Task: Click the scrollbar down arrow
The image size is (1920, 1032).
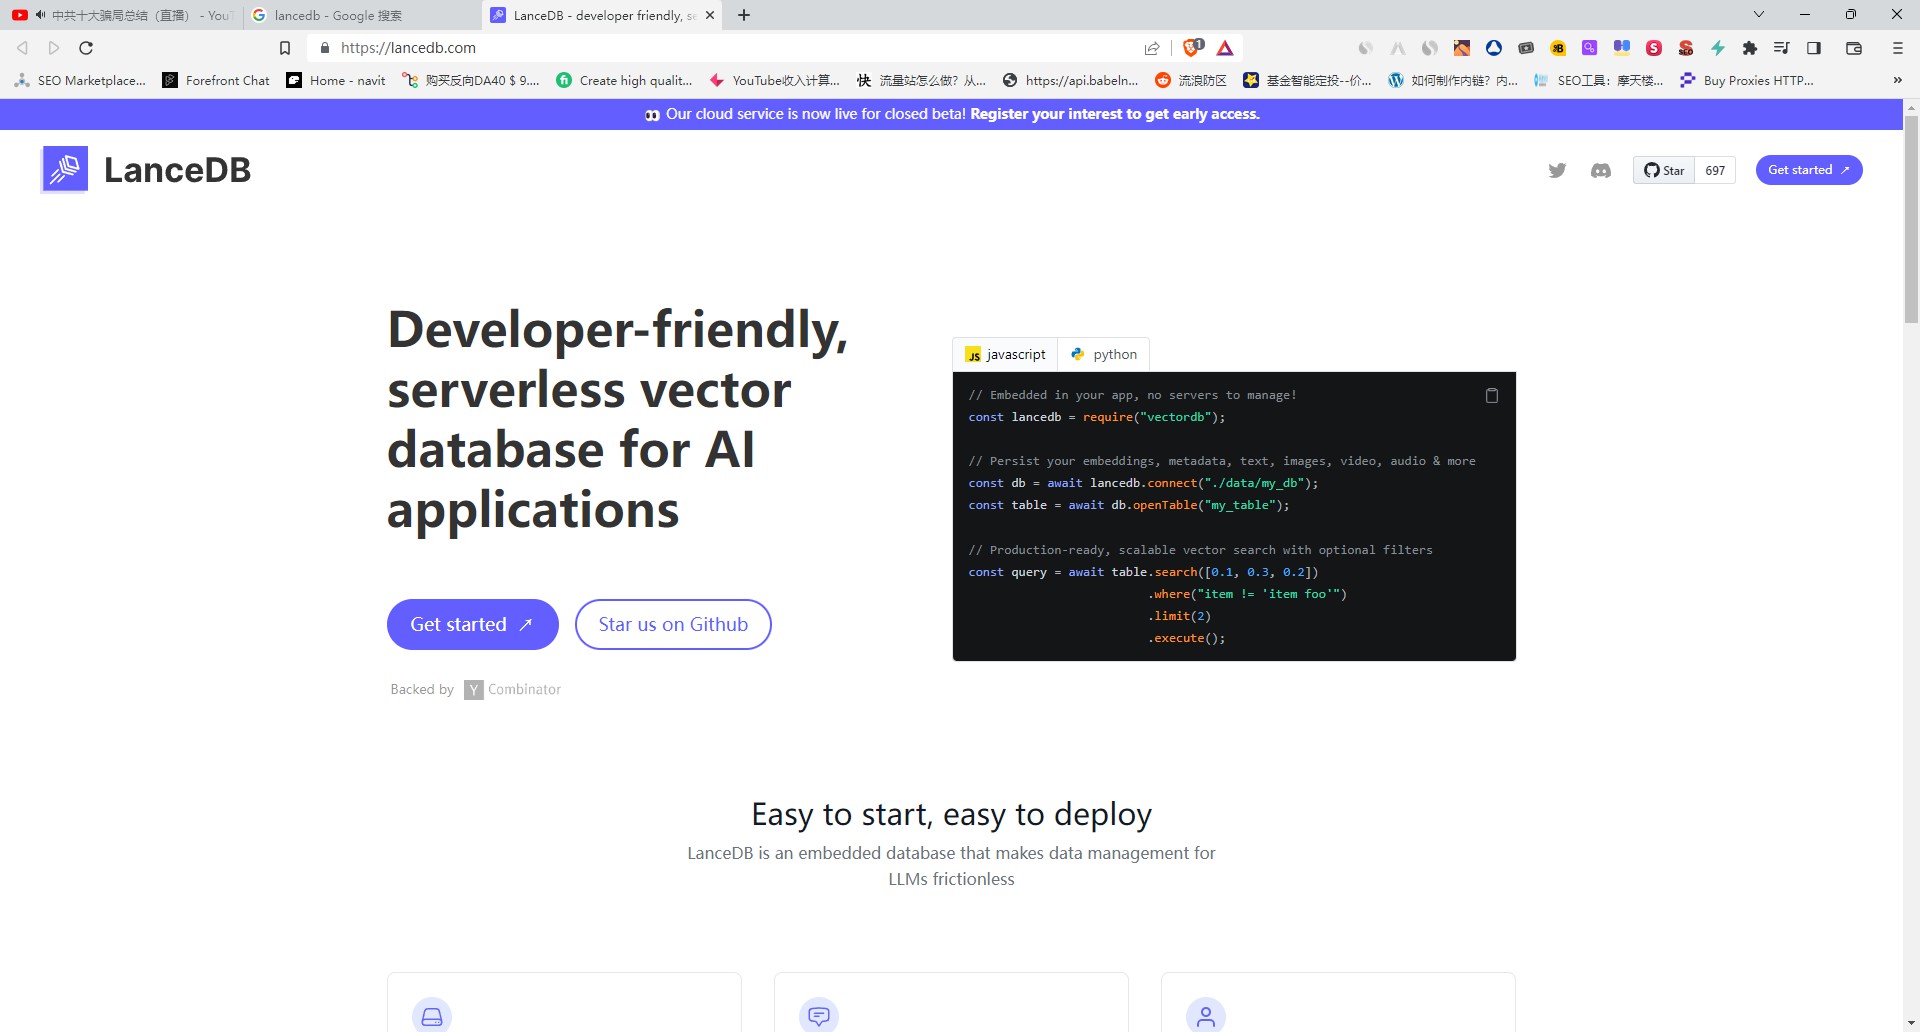Action: pos(1911,1024)
